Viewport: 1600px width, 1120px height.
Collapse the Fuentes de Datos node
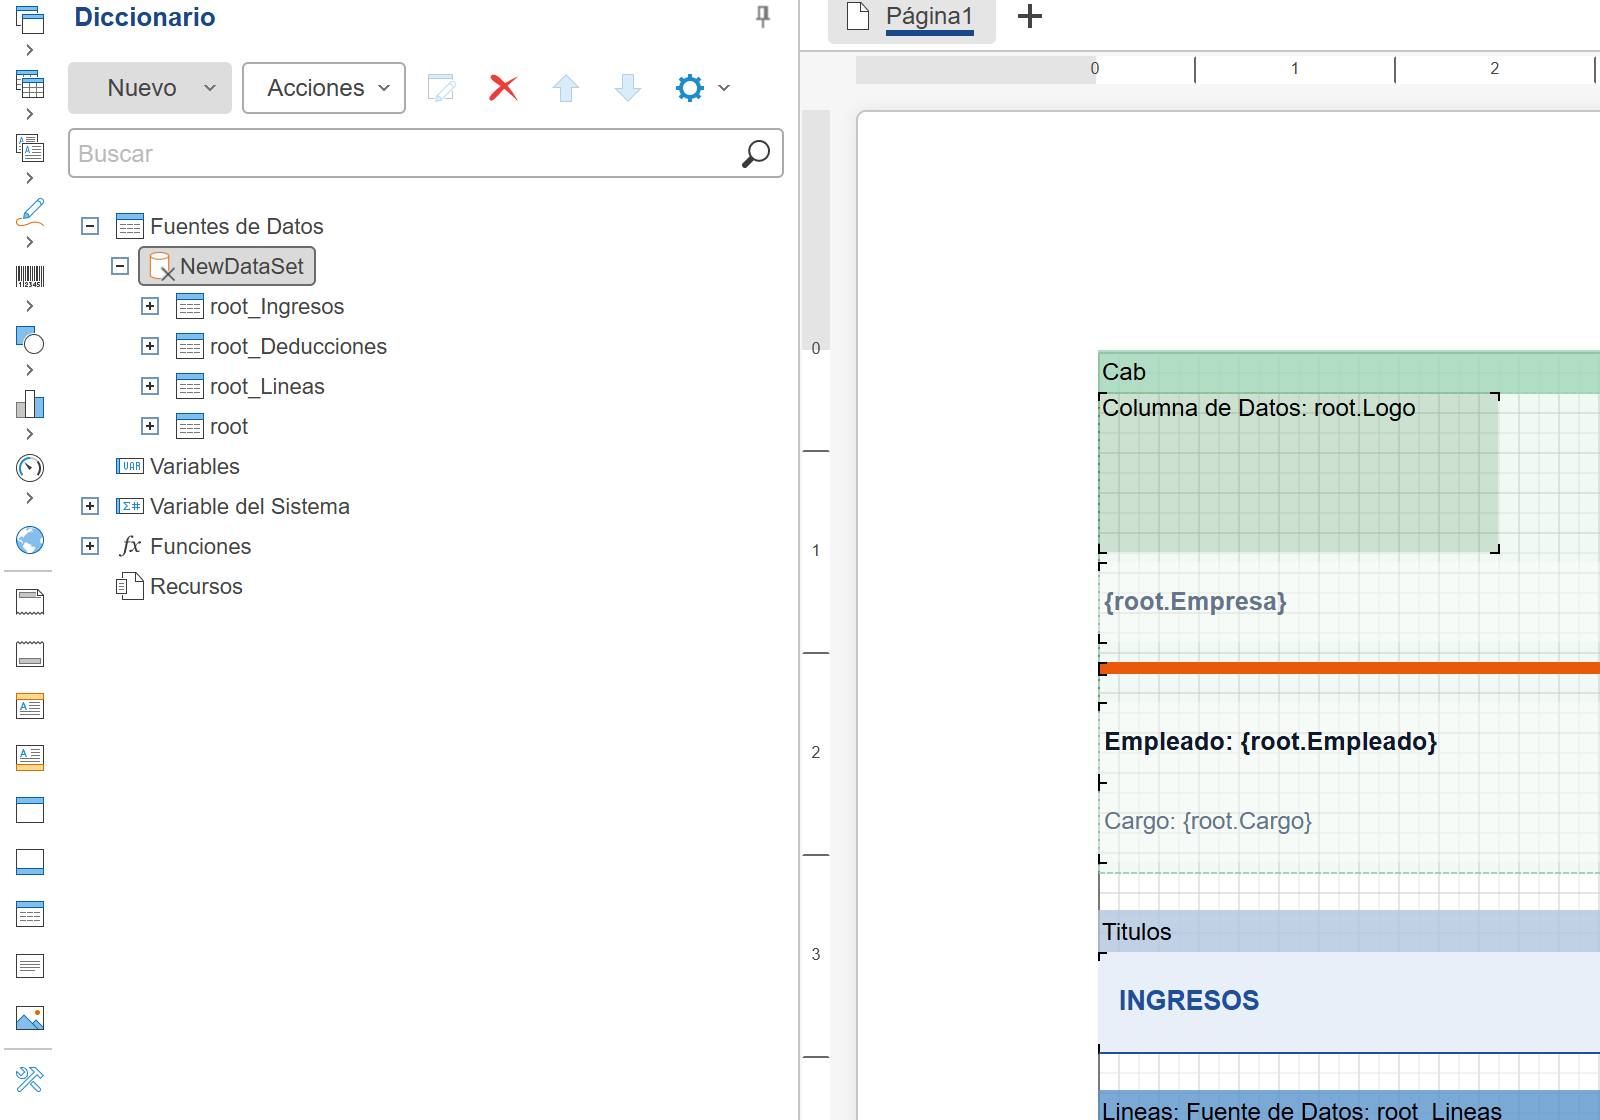(x=90, y=226)
